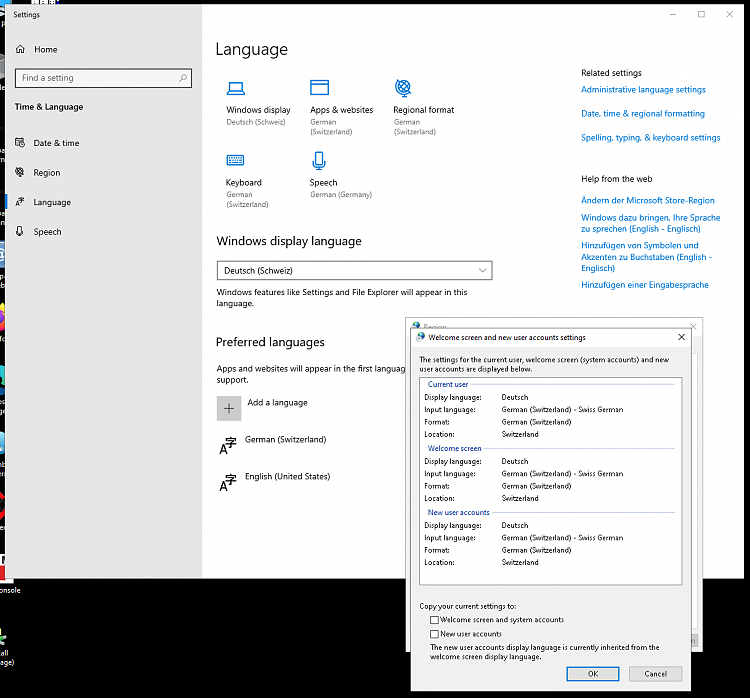The image size is (750, 698).
Task: Click the search magnifier in Find a setting
Action: (x=183, y=78)
